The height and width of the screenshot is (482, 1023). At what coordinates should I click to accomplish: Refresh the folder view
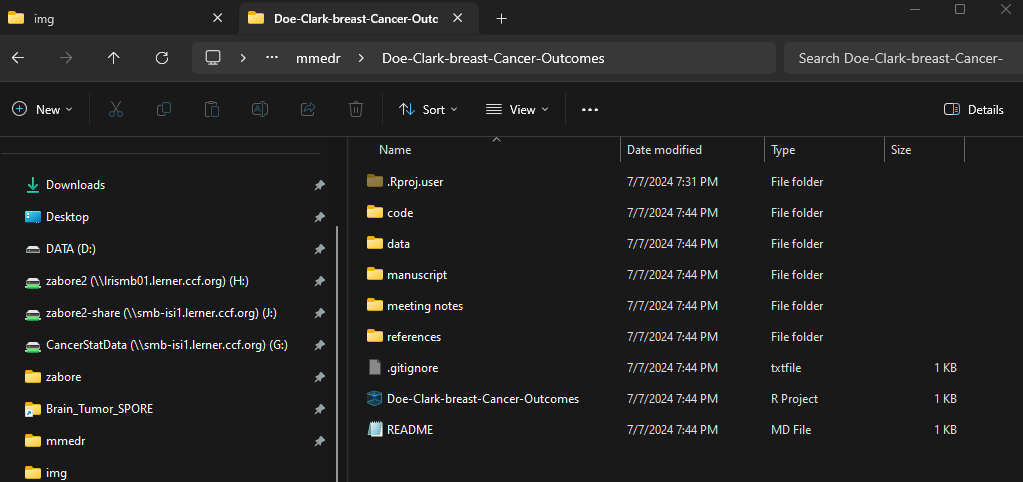pos(162,58)
